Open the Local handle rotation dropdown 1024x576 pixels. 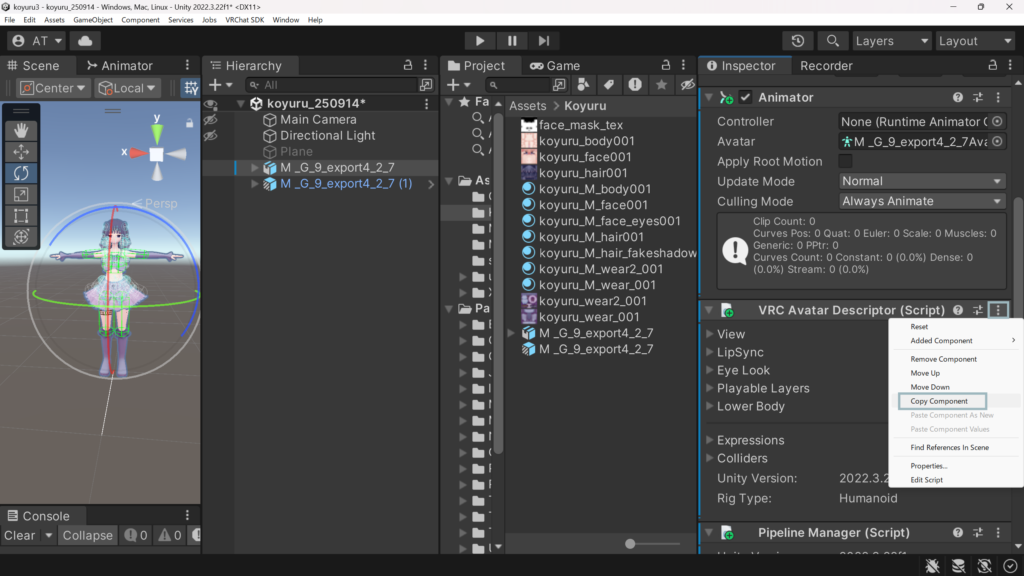(x=127, y=88)
